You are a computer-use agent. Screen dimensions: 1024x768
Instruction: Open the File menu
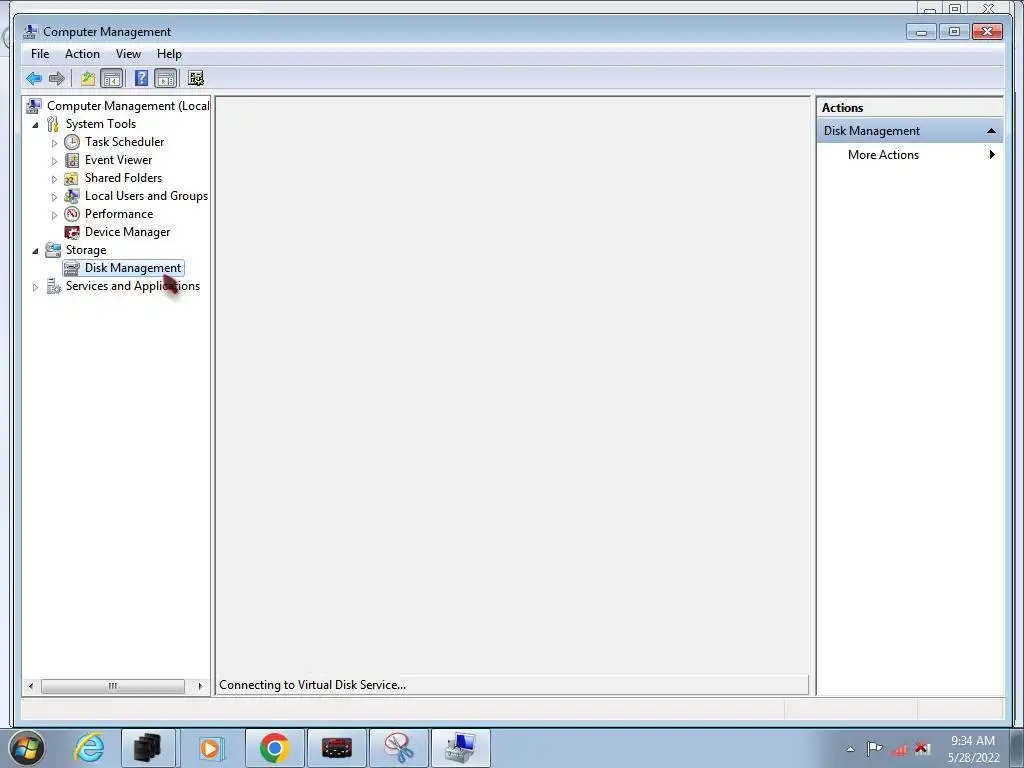[x=40, y=54]
